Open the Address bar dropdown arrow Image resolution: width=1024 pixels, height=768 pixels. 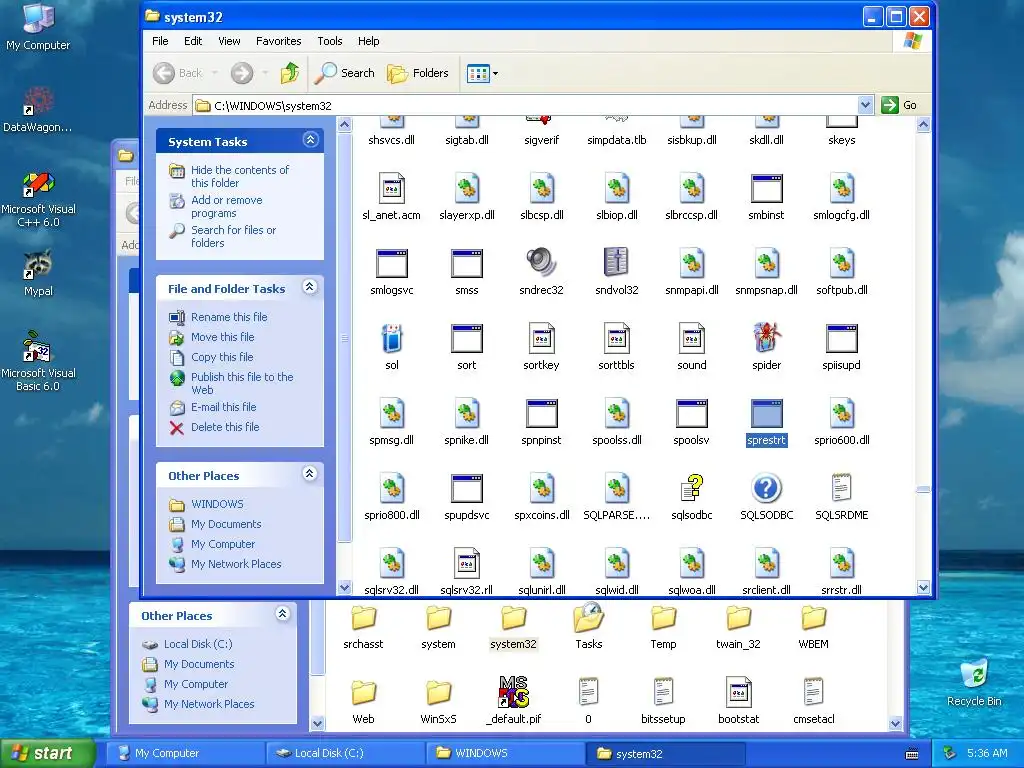[x=865, y=105]
